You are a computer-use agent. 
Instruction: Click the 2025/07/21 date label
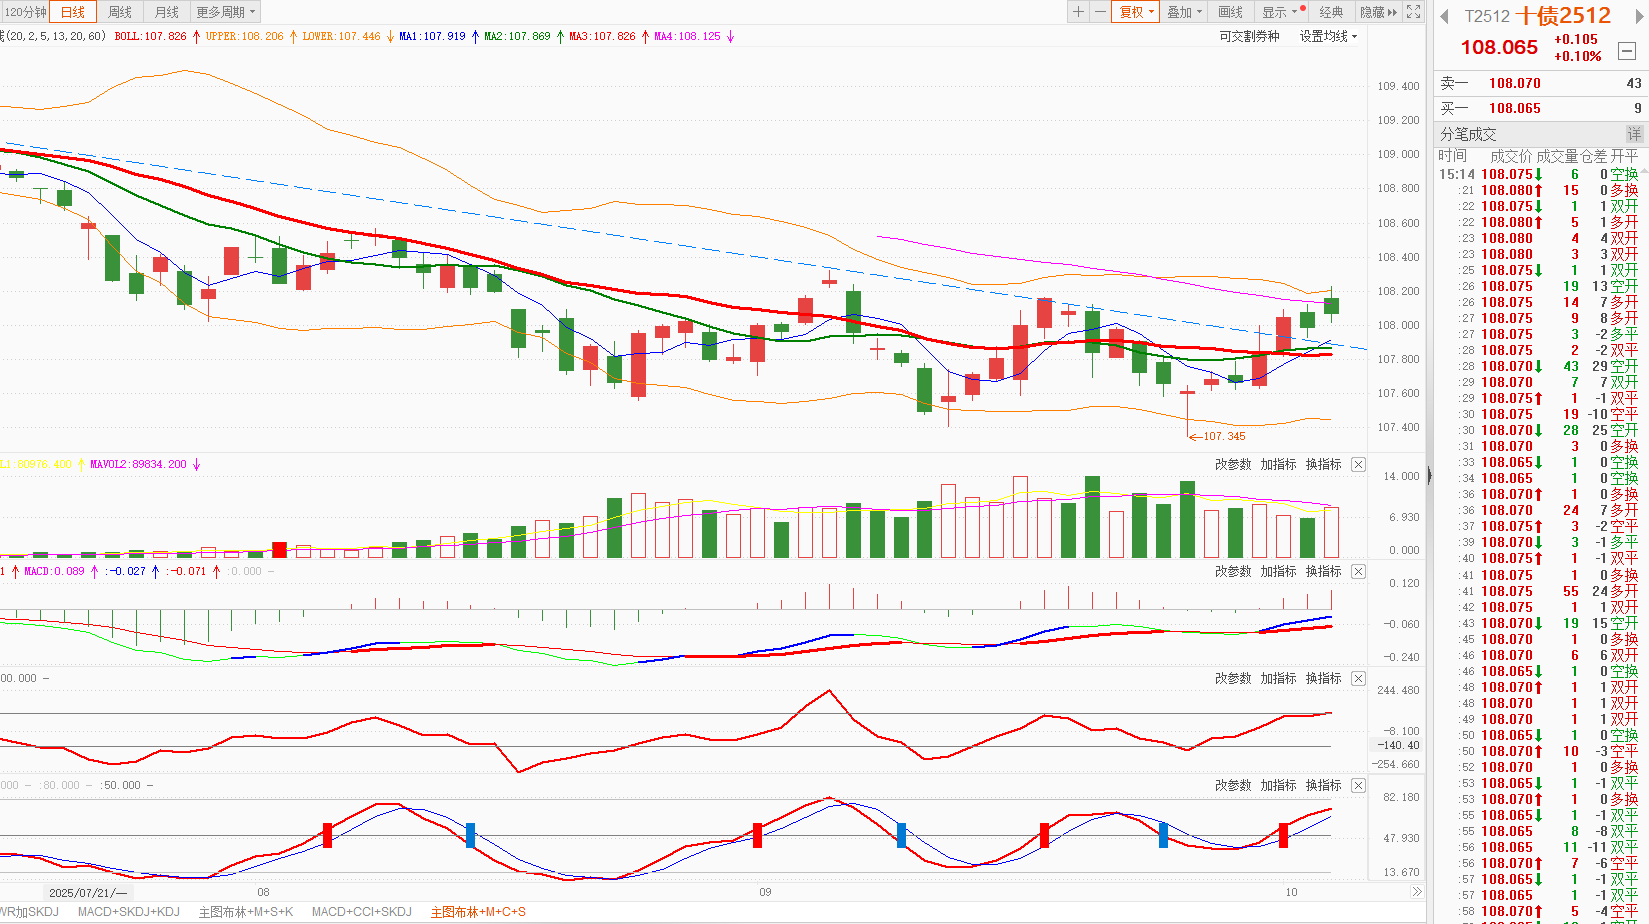[x=87, y=892]
